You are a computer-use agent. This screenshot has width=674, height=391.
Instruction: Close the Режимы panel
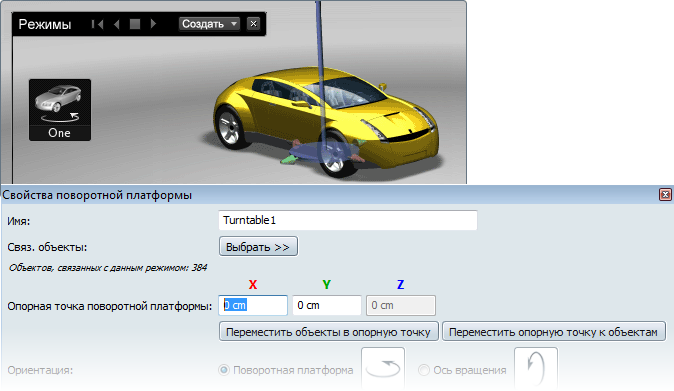253,24
